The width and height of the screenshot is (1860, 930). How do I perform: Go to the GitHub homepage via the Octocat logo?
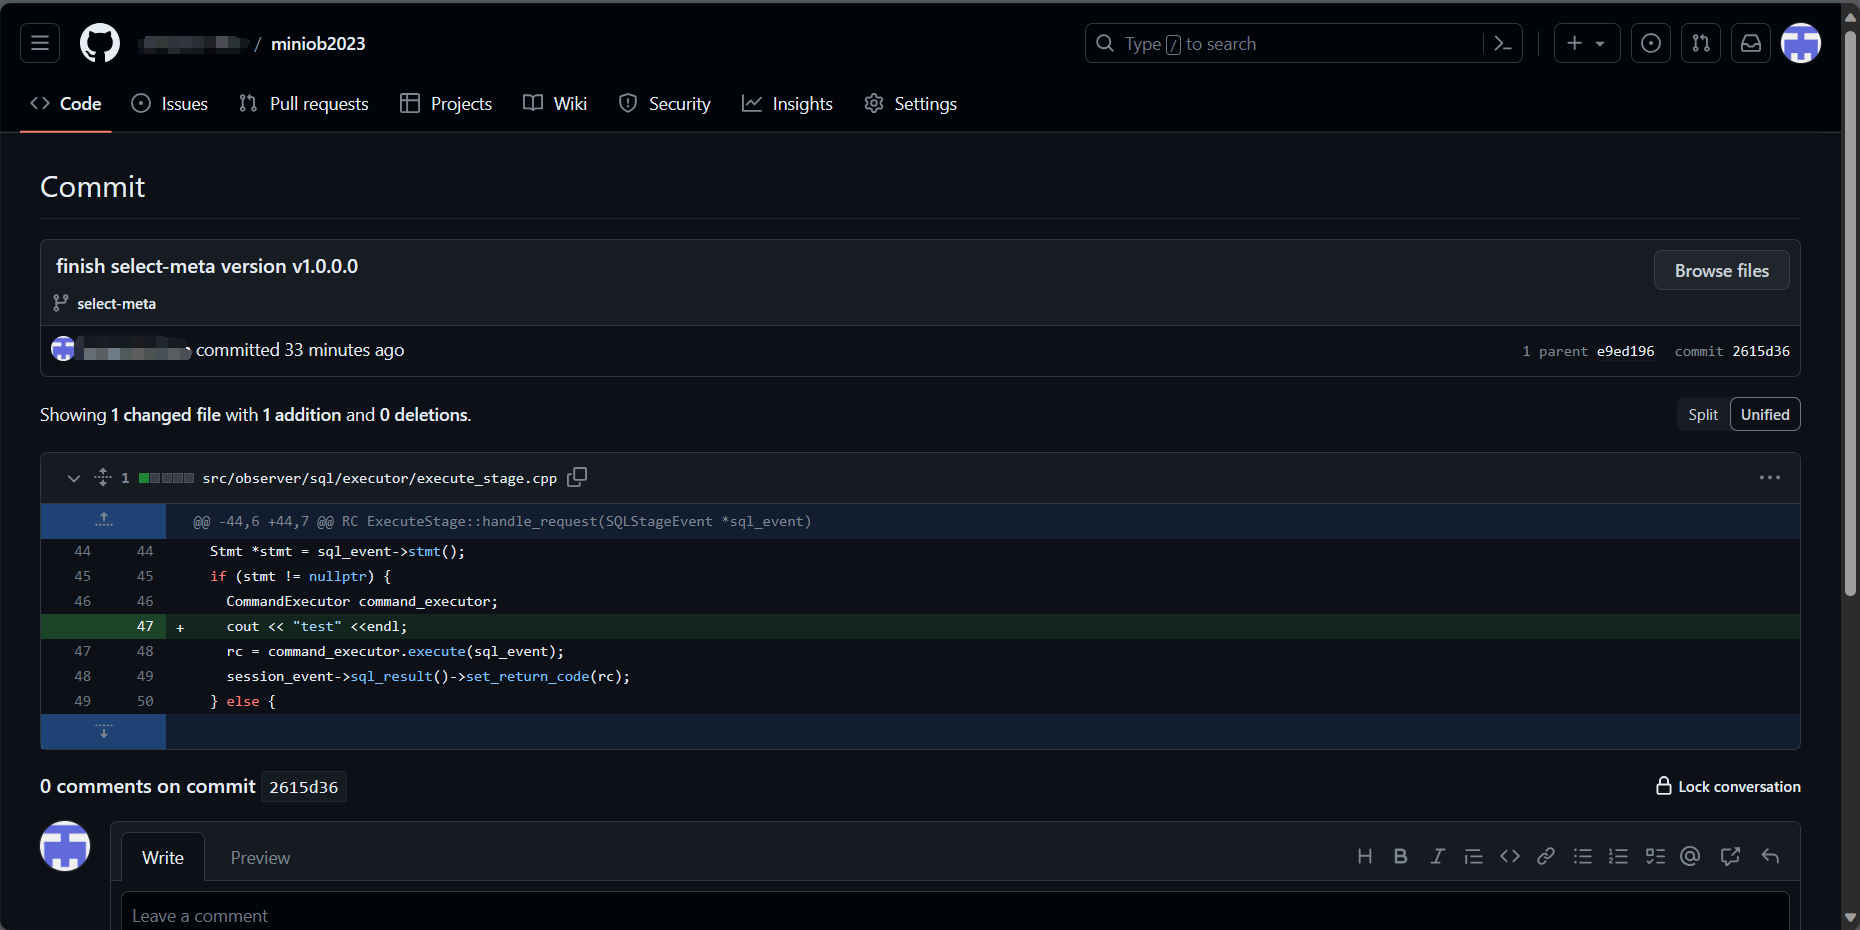coord(100,43)
